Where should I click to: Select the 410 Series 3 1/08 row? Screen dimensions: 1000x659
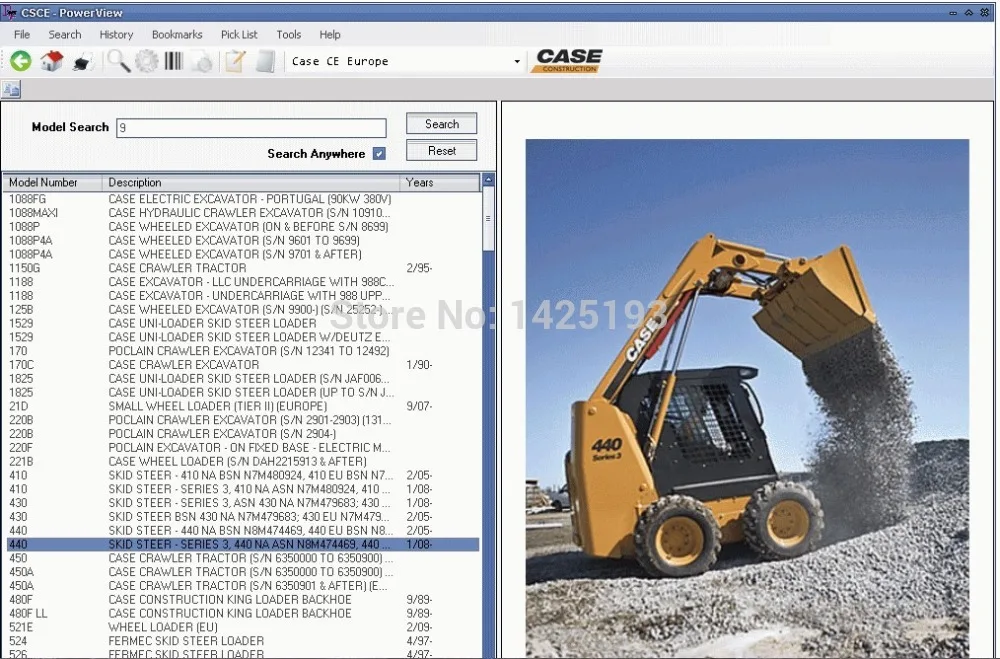[x=242, y=489]
